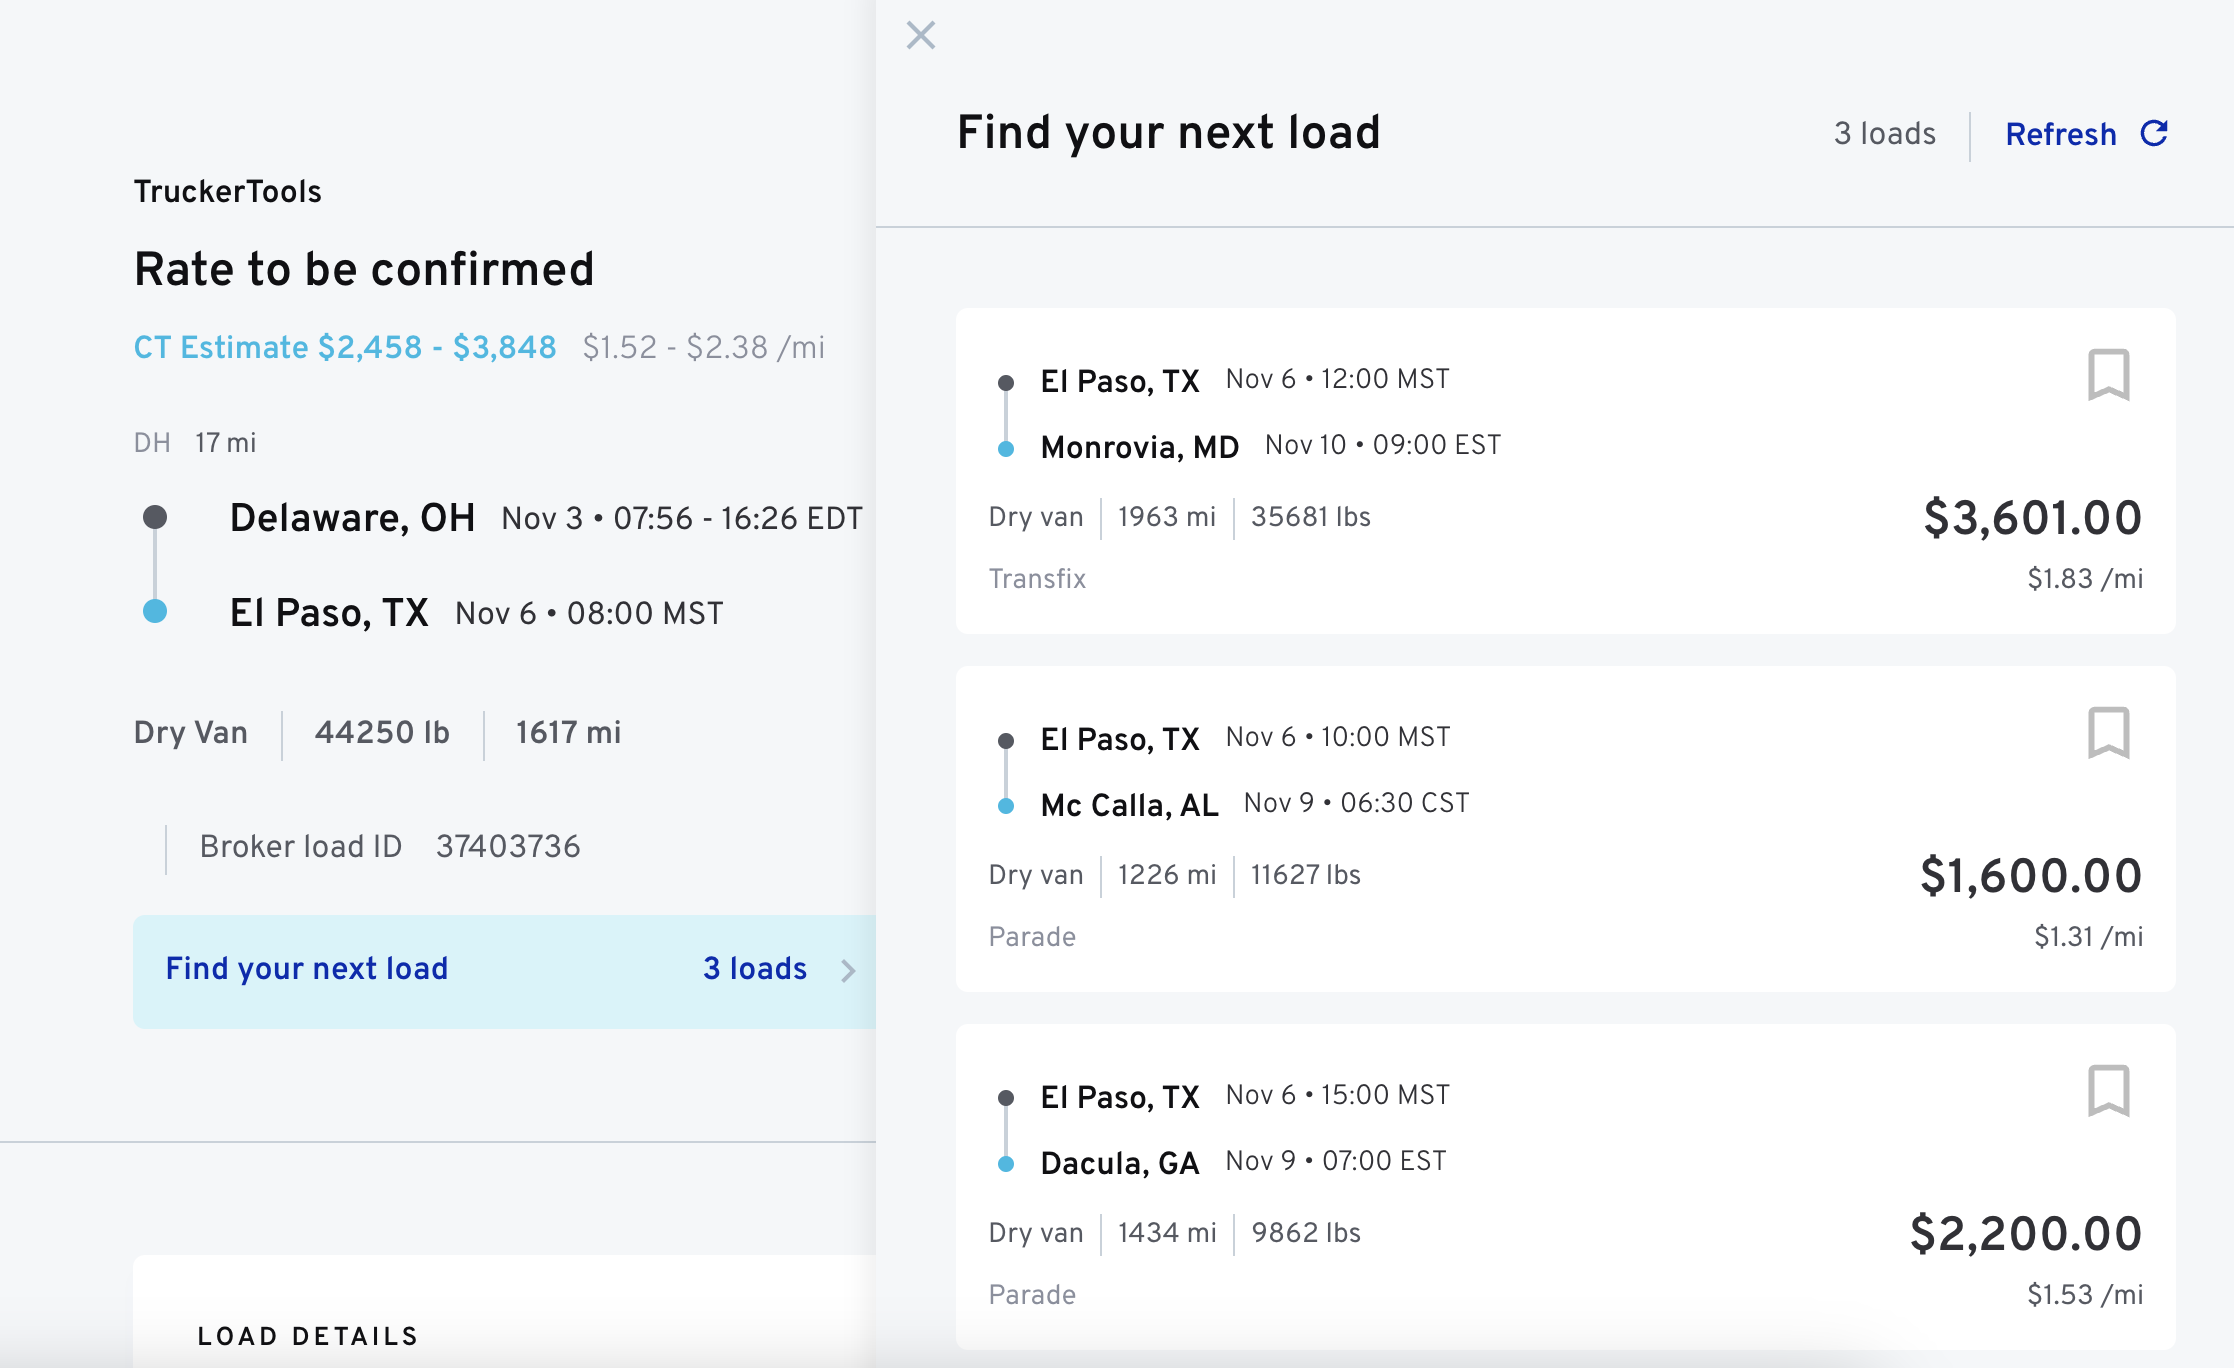This screenshot has height=1368, width=2234.
Task: Click the LOAD DETAILS section header
Action: (x=308, y=1336)
